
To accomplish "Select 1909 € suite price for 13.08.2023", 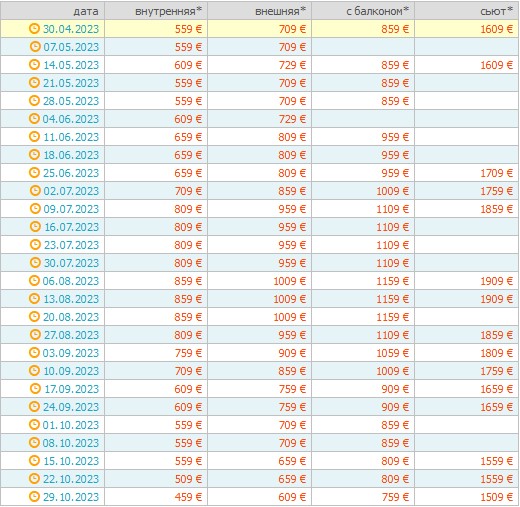I will [x=496, y=299].
